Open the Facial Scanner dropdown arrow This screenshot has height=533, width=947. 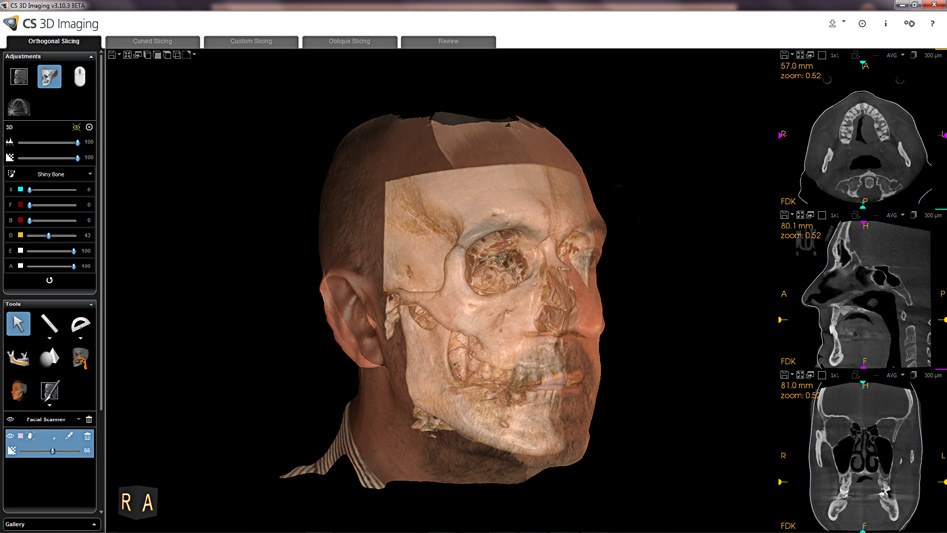pos(79,419)
